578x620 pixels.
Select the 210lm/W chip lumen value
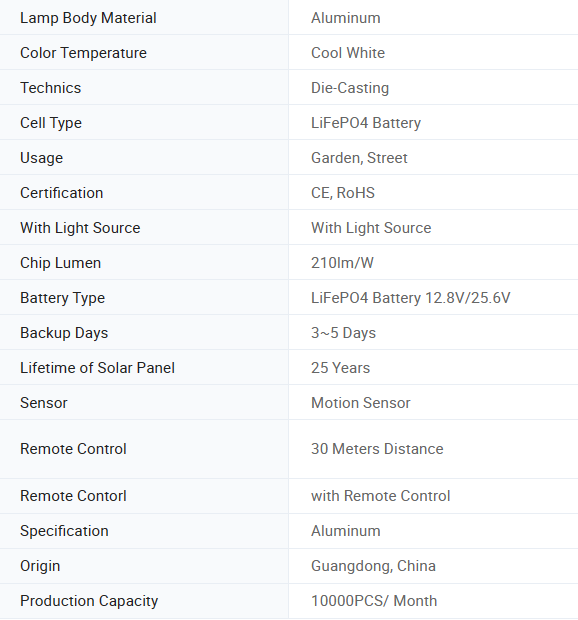(x=342, y=263)
